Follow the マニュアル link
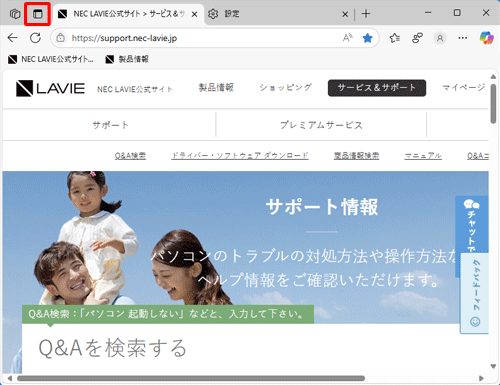Viewport: 500px width, 385px height. tap(423, 156)
